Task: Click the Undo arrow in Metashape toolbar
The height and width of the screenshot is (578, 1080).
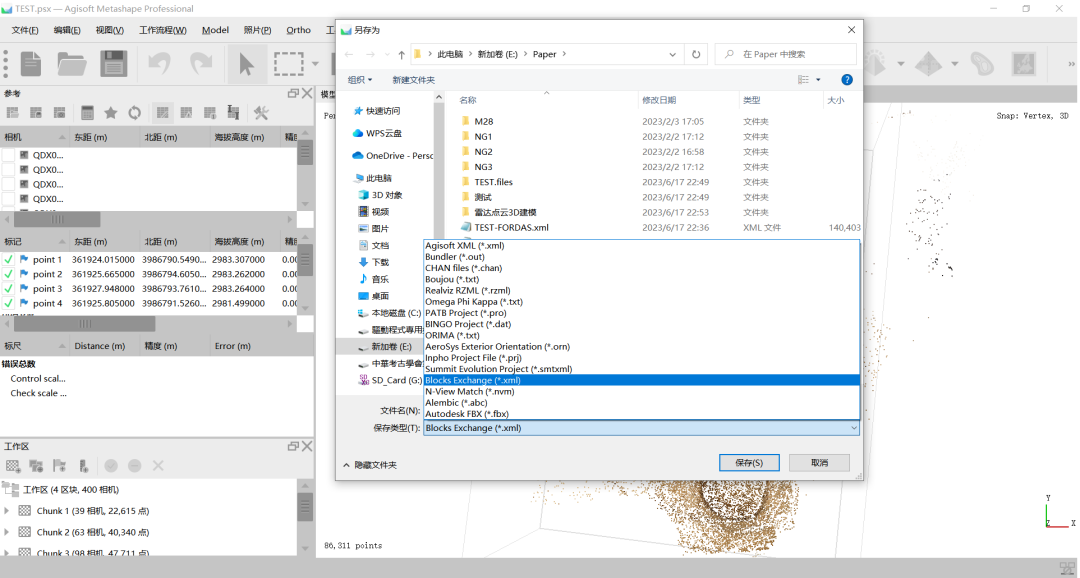Action: pos(159,63)
